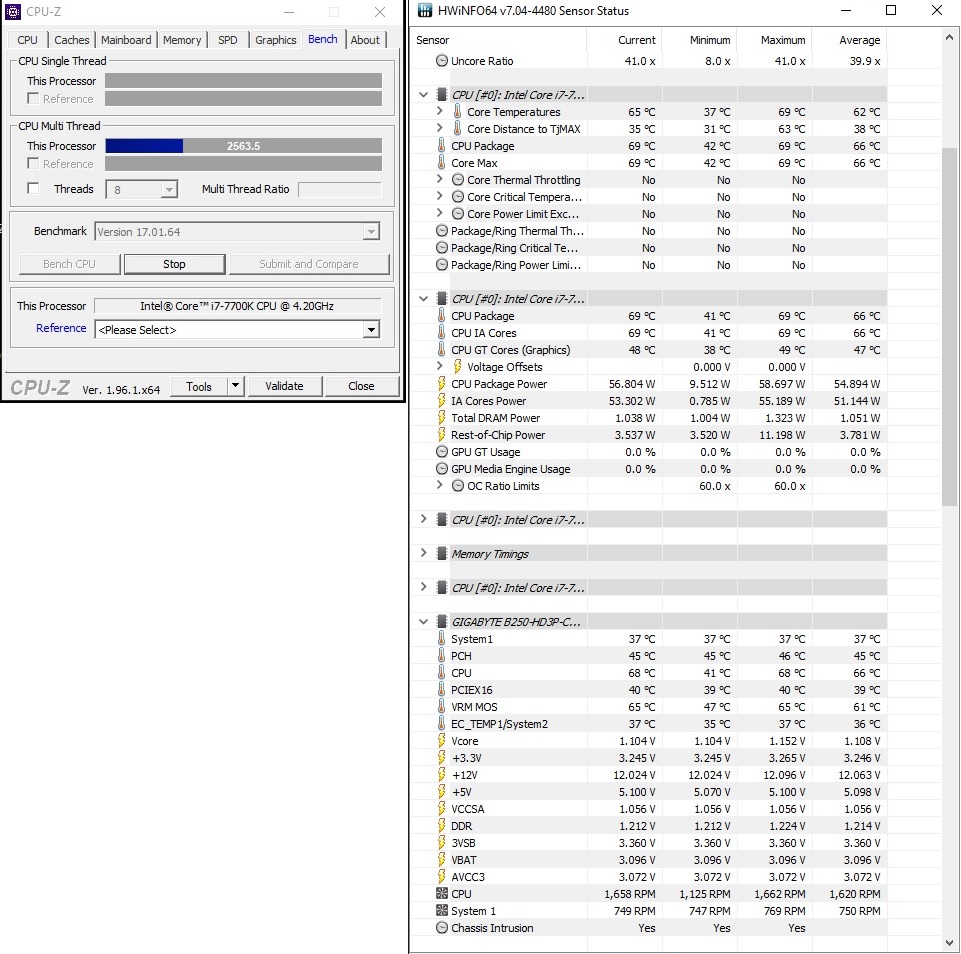
Task: Click the Close button in CPU-Z
Action: coord(361,386)
